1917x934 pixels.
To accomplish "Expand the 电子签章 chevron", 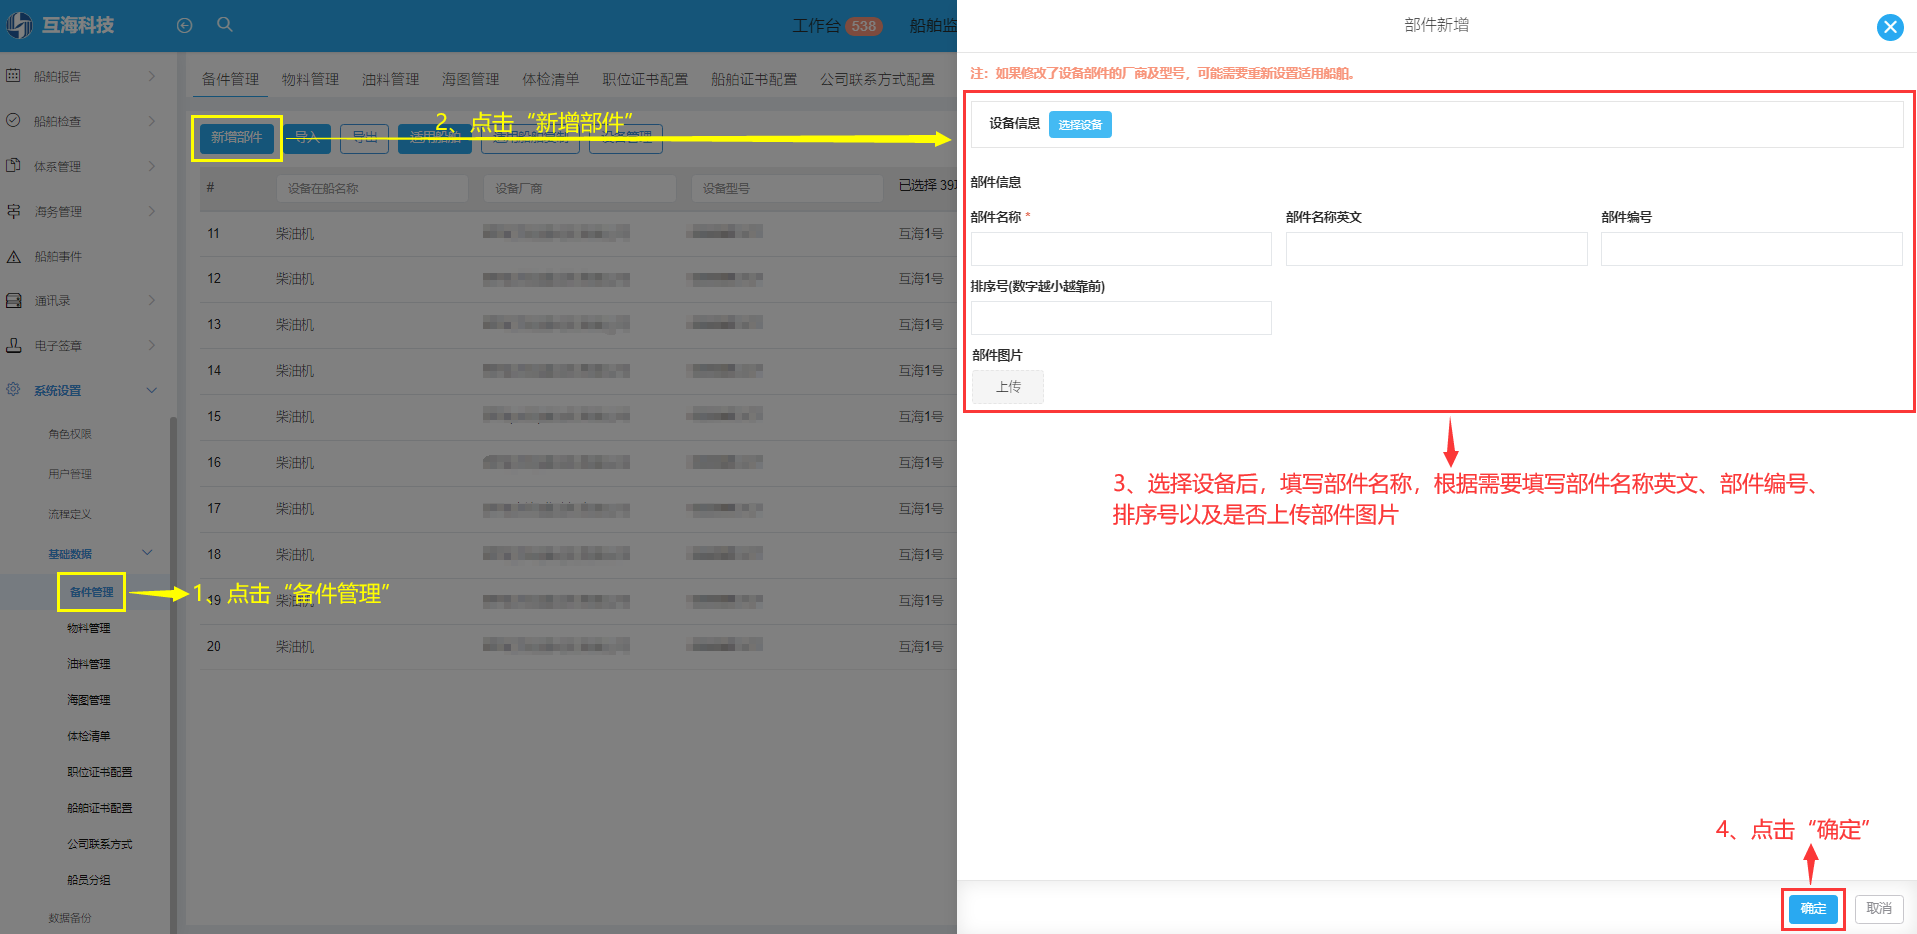I will tap(152, 345).
